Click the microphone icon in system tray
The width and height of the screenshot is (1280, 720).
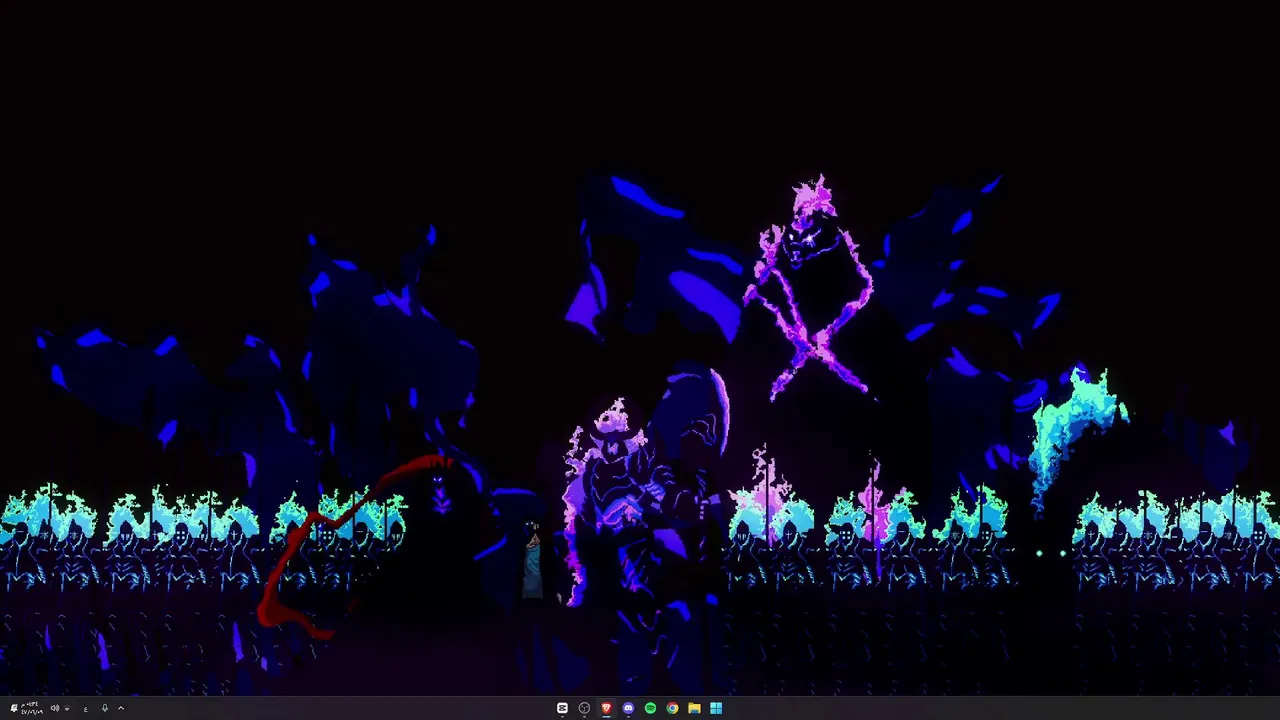click(x=105, y=708)
